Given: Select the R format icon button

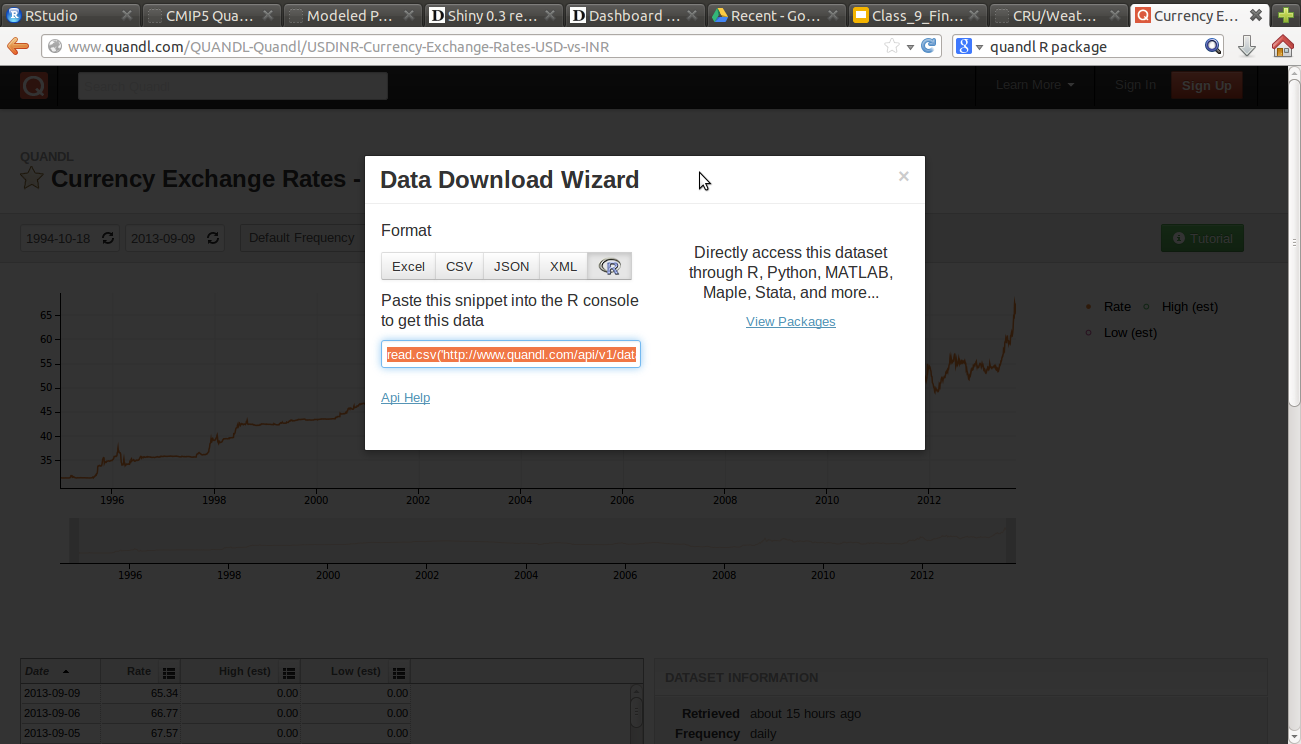Looking at the screenshot, I should point(609,266).
